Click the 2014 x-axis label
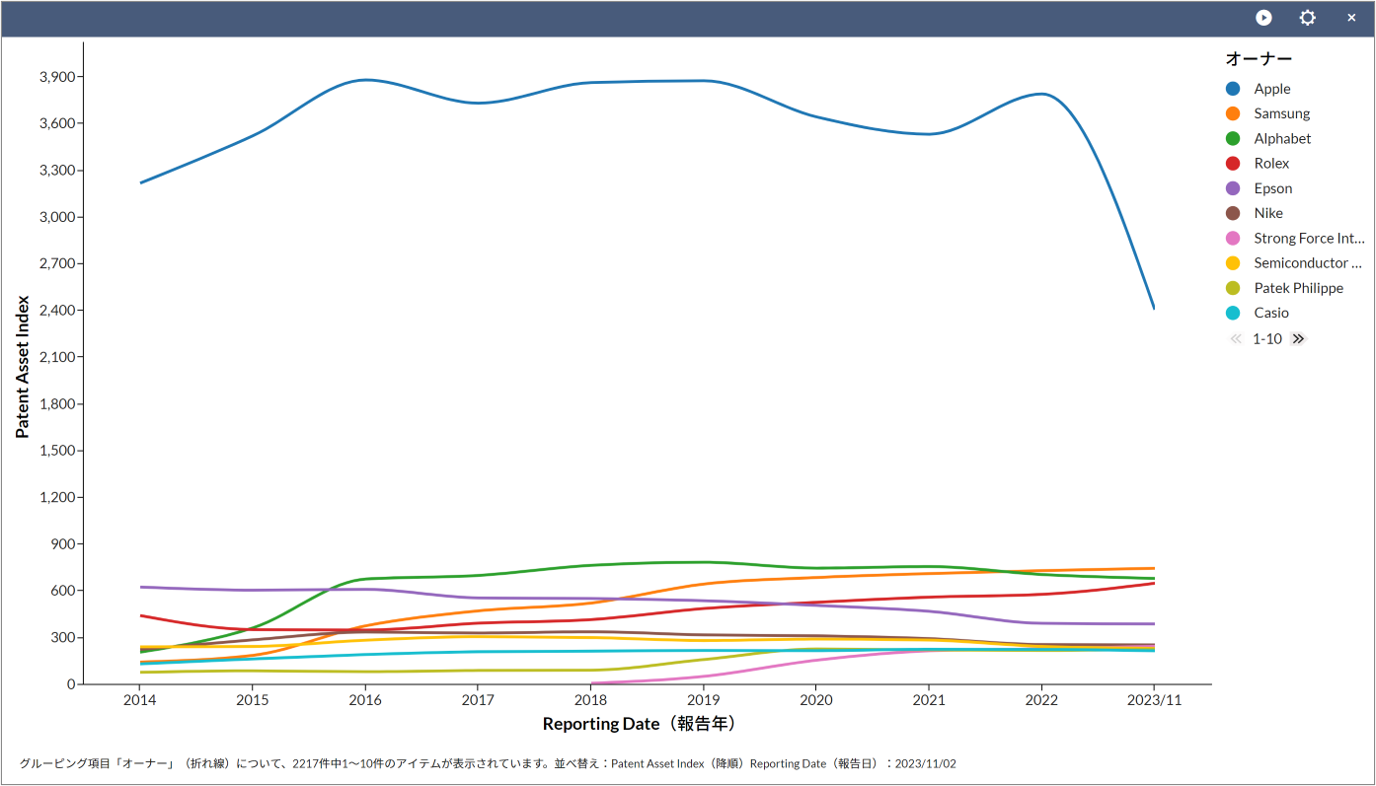 pos(139,700)
